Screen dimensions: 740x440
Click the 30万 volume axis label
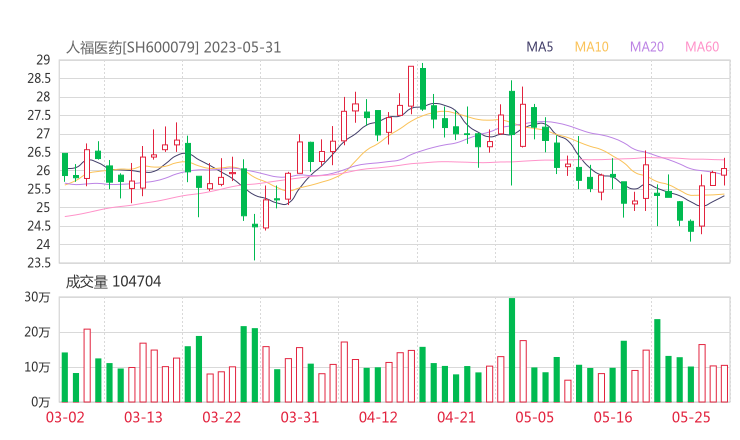[x=38, y=298]
